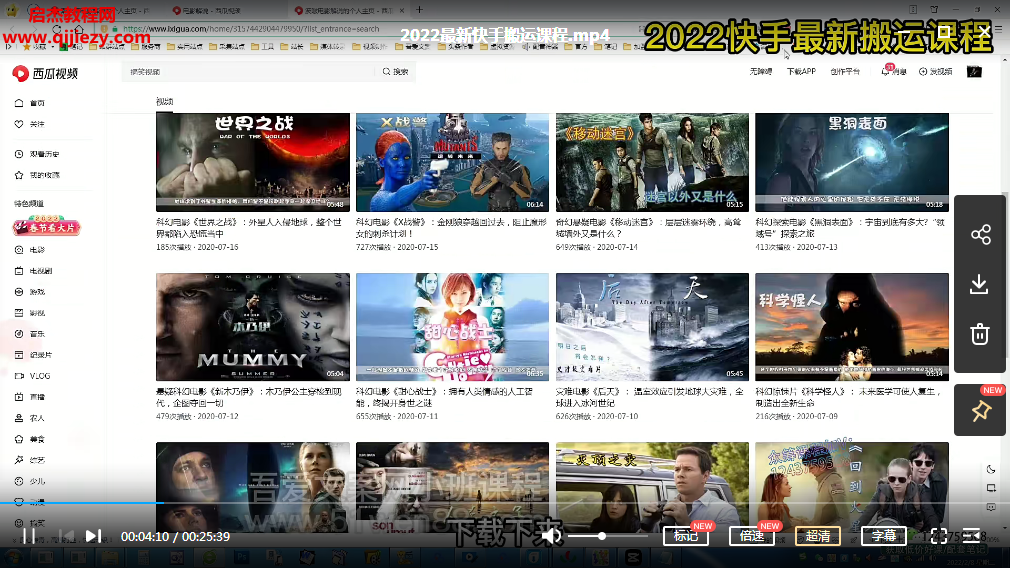Select the 美食 food channel

pyautogui.click(x=30, y=439)
